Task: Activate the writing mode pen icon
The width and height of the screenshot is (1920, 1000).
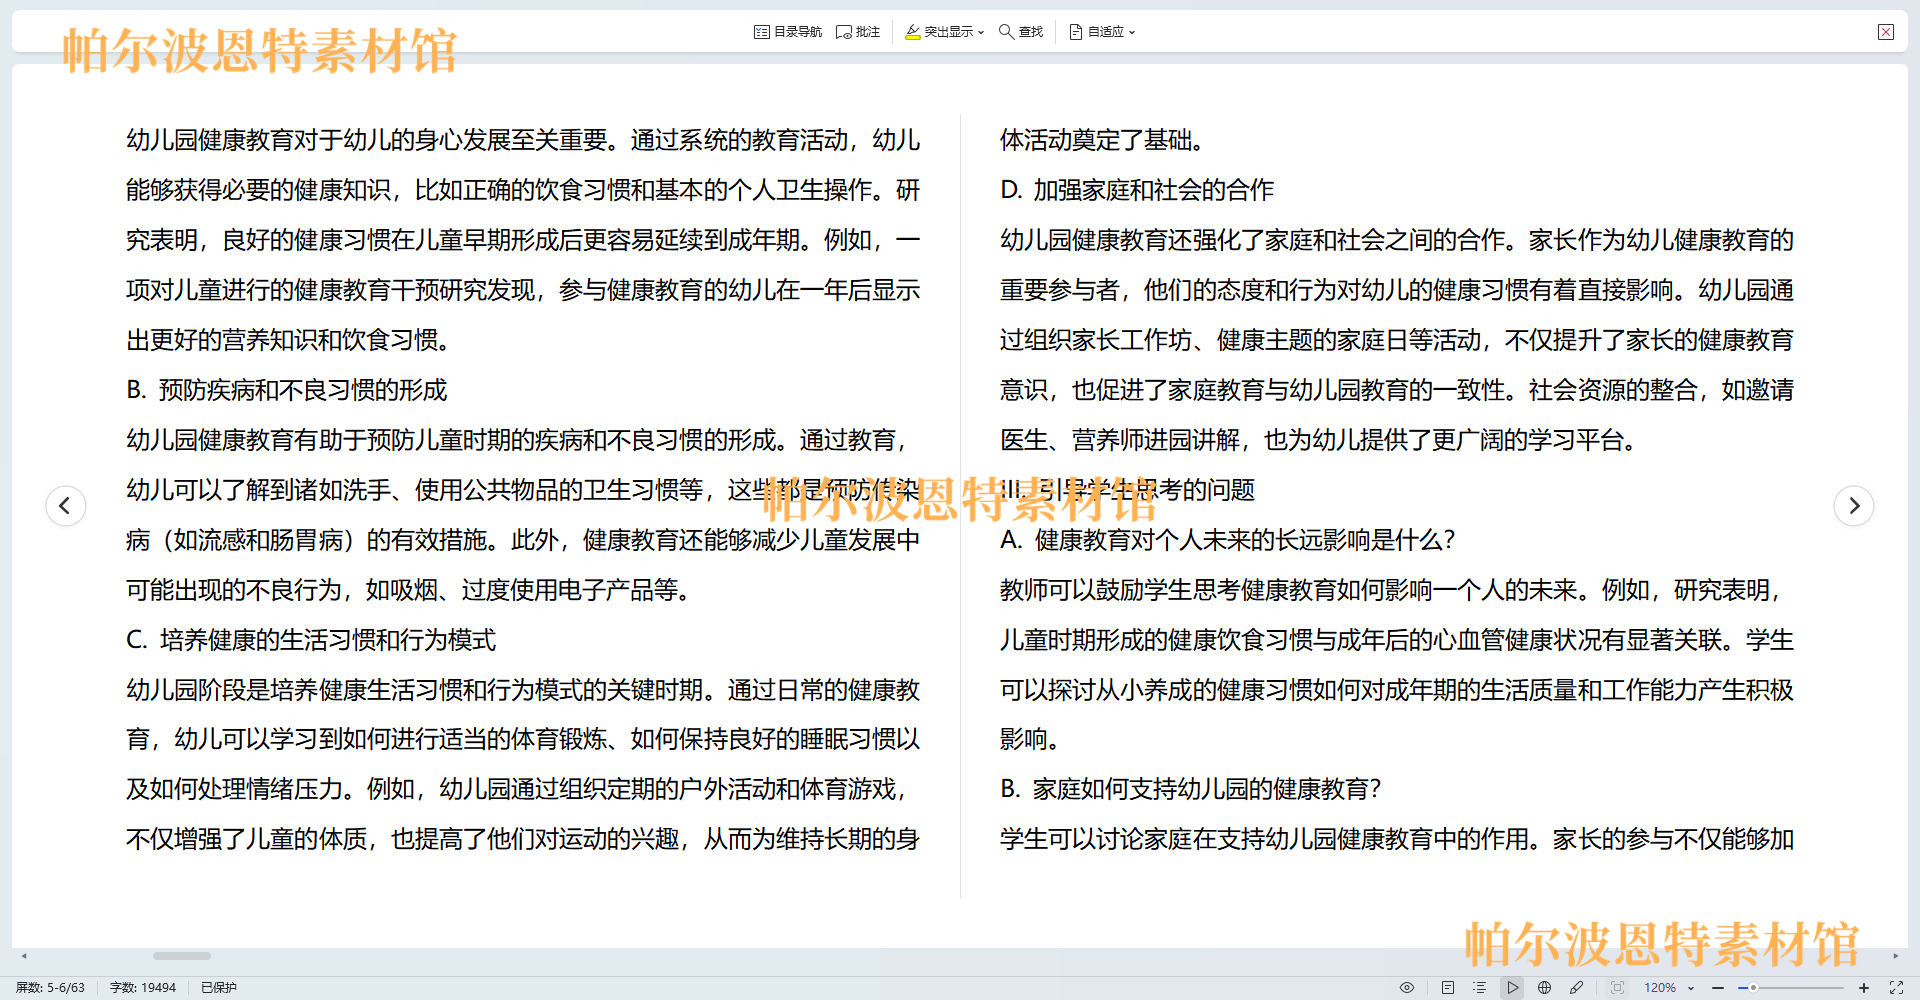Action: (x=1577, y=987)
